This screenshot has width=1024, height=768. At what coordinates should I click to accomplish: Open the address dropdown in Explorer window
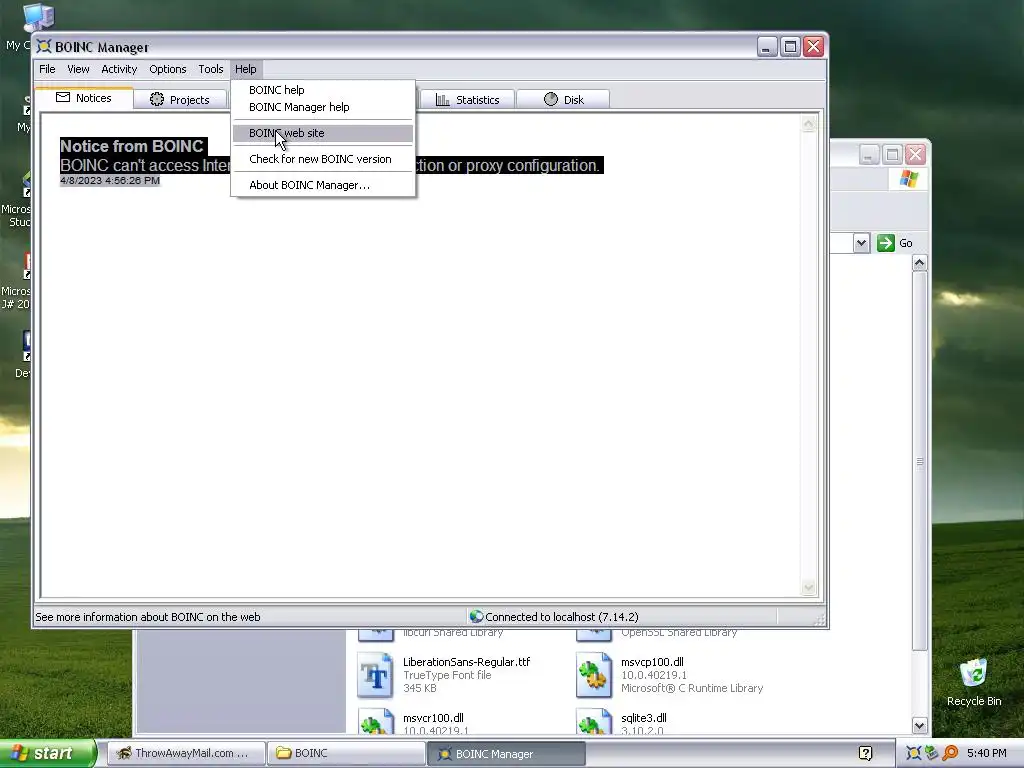point(861,243)
